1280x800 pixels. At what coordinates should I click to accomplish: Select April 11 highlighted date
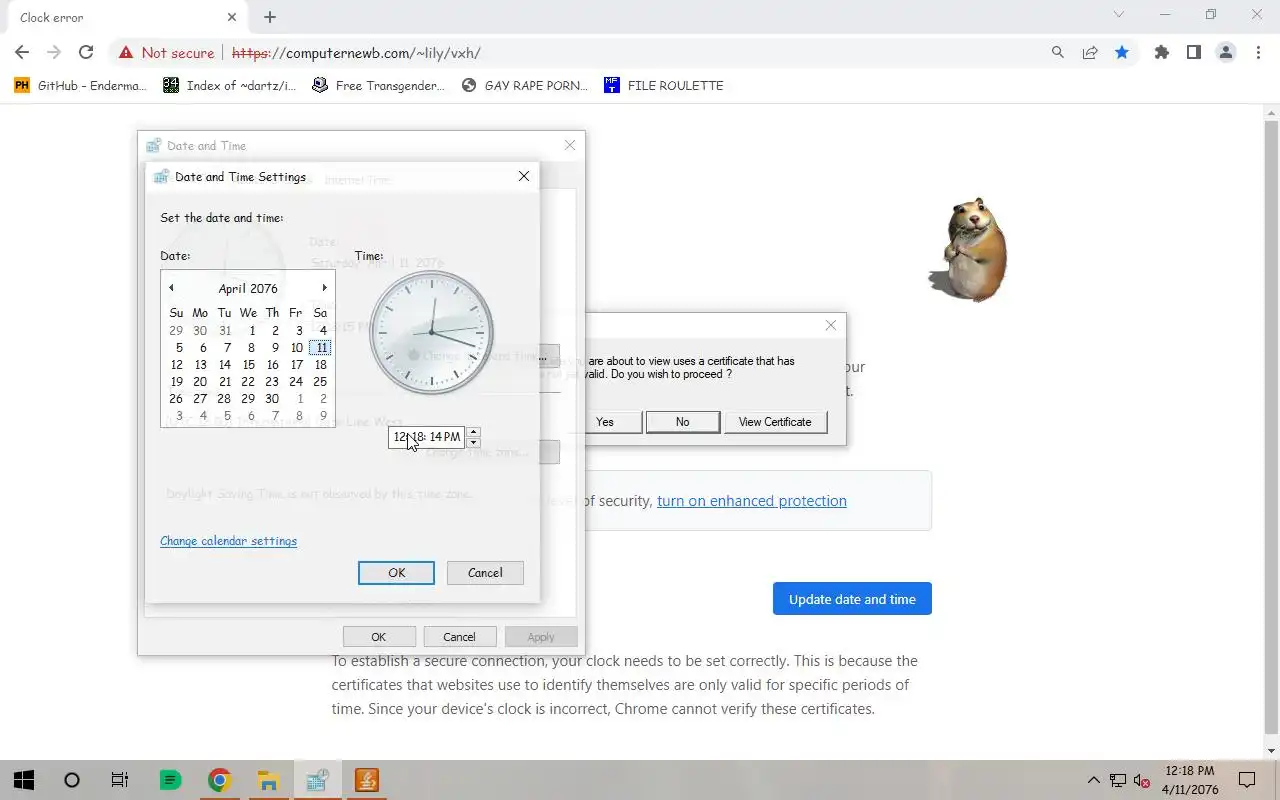[320, 348]
